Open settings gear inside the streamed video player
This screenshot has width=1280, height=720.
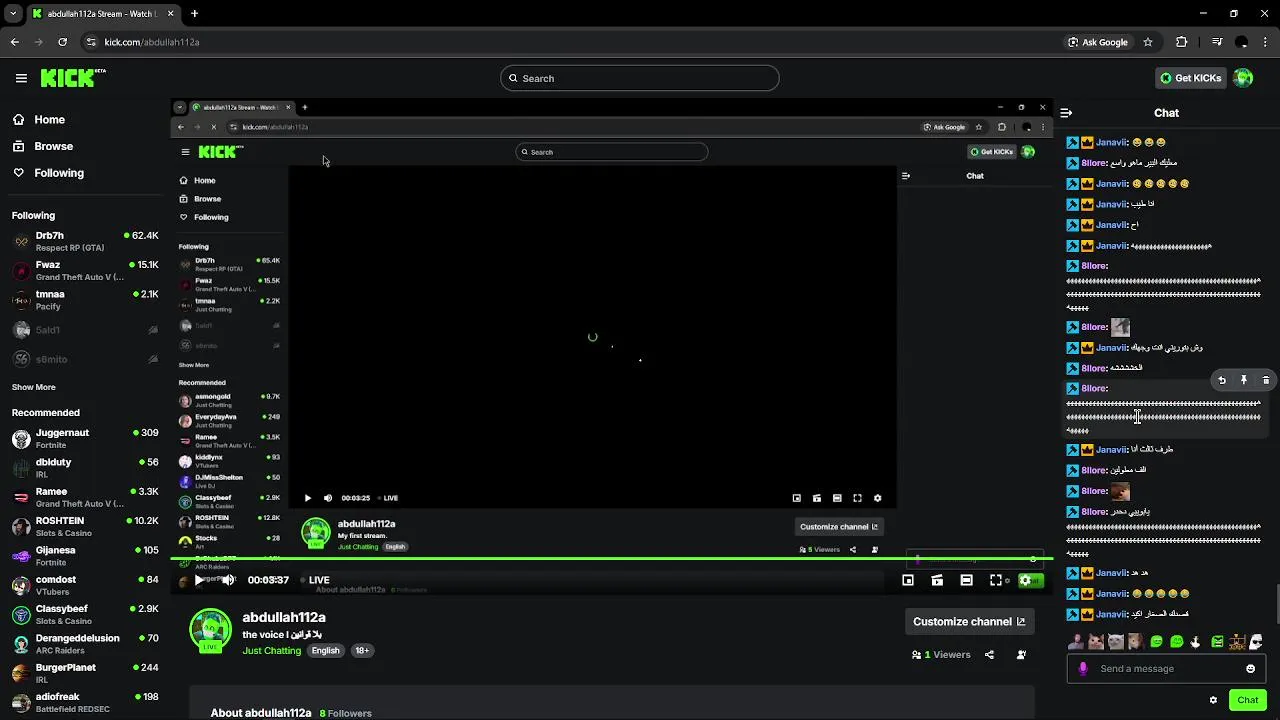pos(877,498)
